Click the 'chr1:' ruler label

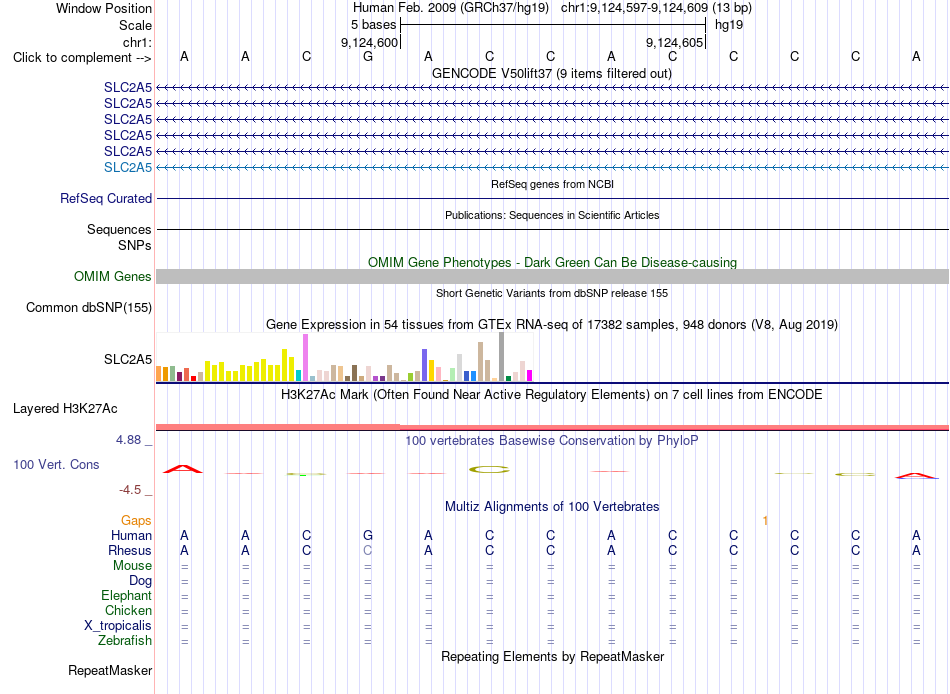(x=137, y=42)
